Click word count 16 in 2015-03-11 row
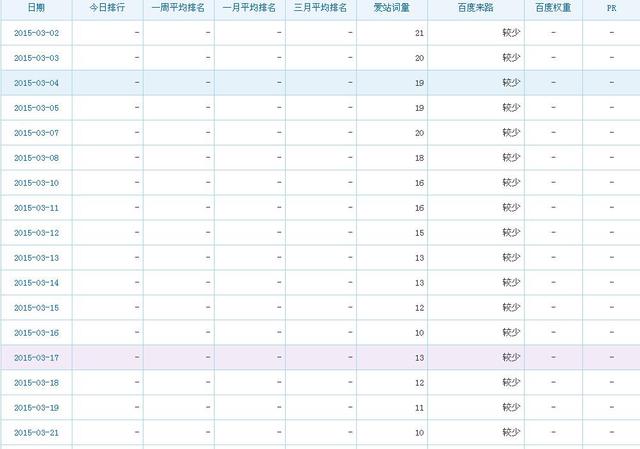The height and width of the screenshot is (449, 640). click(x=419, y=208)
